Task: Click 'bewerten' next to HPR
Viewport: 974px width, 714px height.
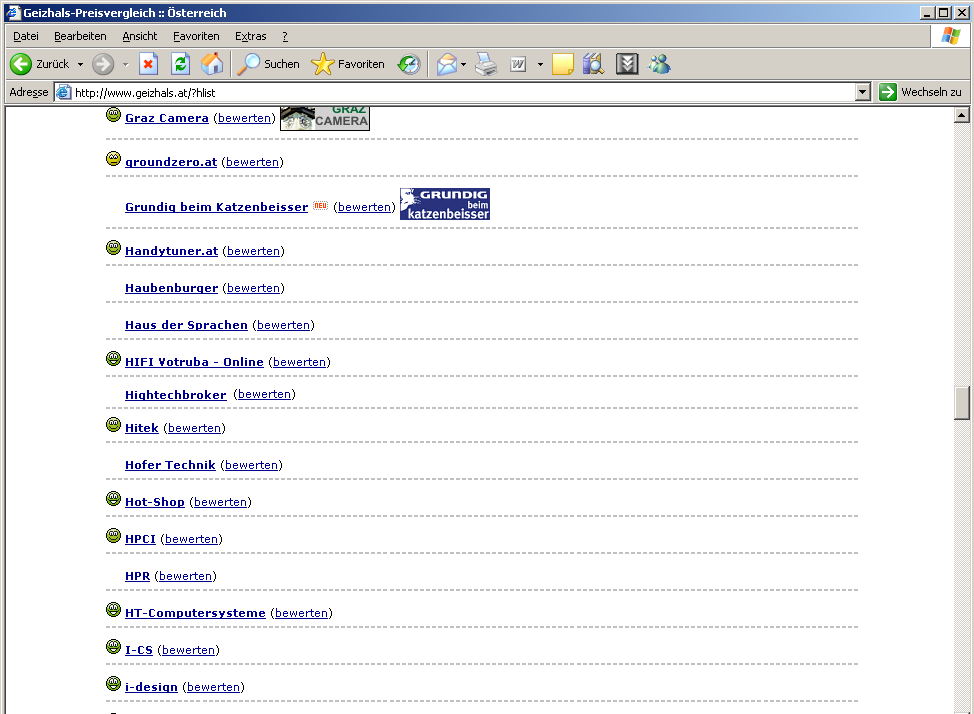Action: [x=185, y=576]
